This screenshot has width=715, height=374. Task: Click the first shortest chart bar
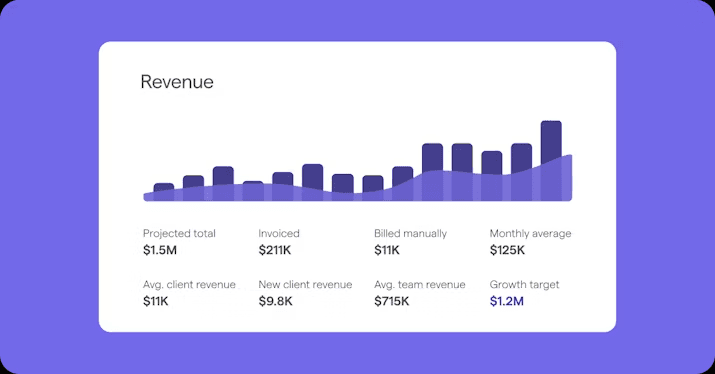point(164,192)
